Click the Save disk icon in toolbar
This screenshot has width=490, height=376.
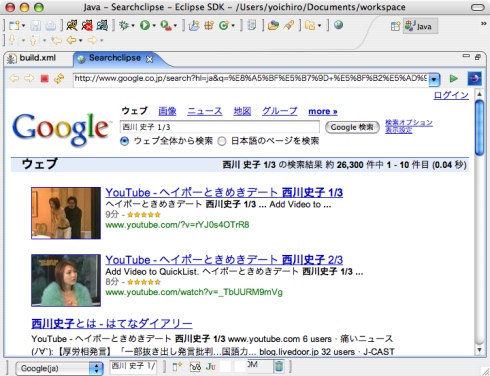click(36, 26)
